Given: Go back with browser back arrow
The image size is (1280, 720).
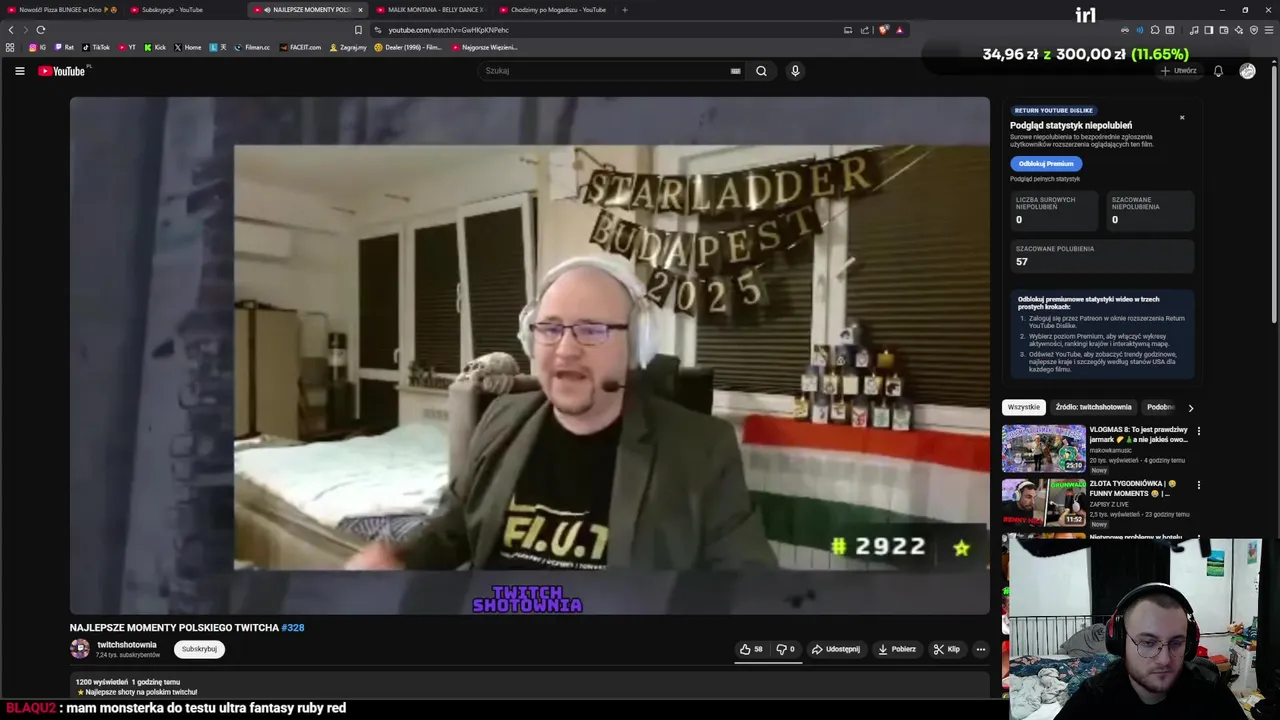Looking at the screenshot, I should [x=11, y=30].
